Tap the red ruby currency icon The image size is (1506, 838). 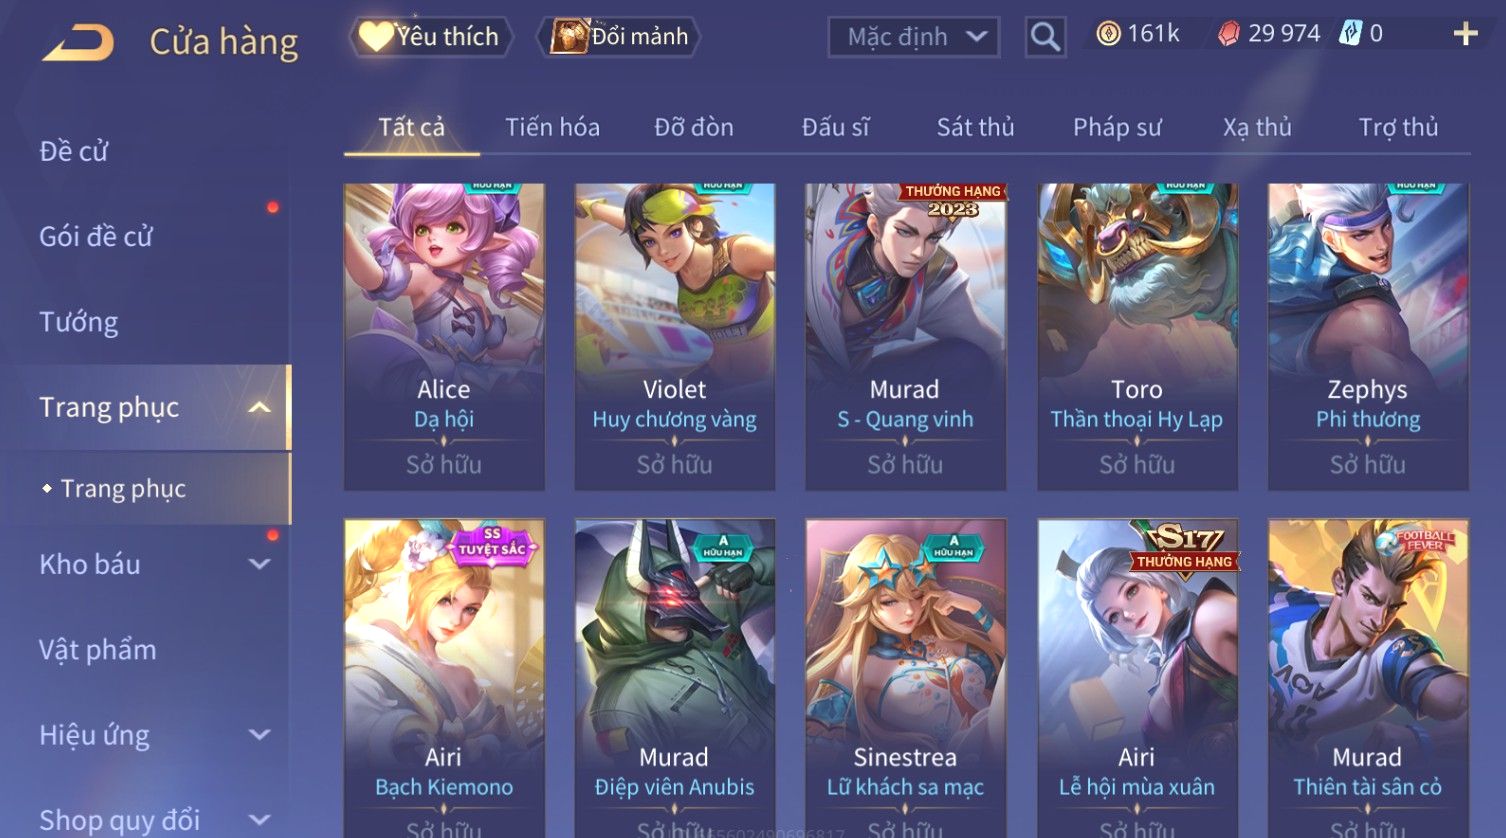pos(1229,34)
